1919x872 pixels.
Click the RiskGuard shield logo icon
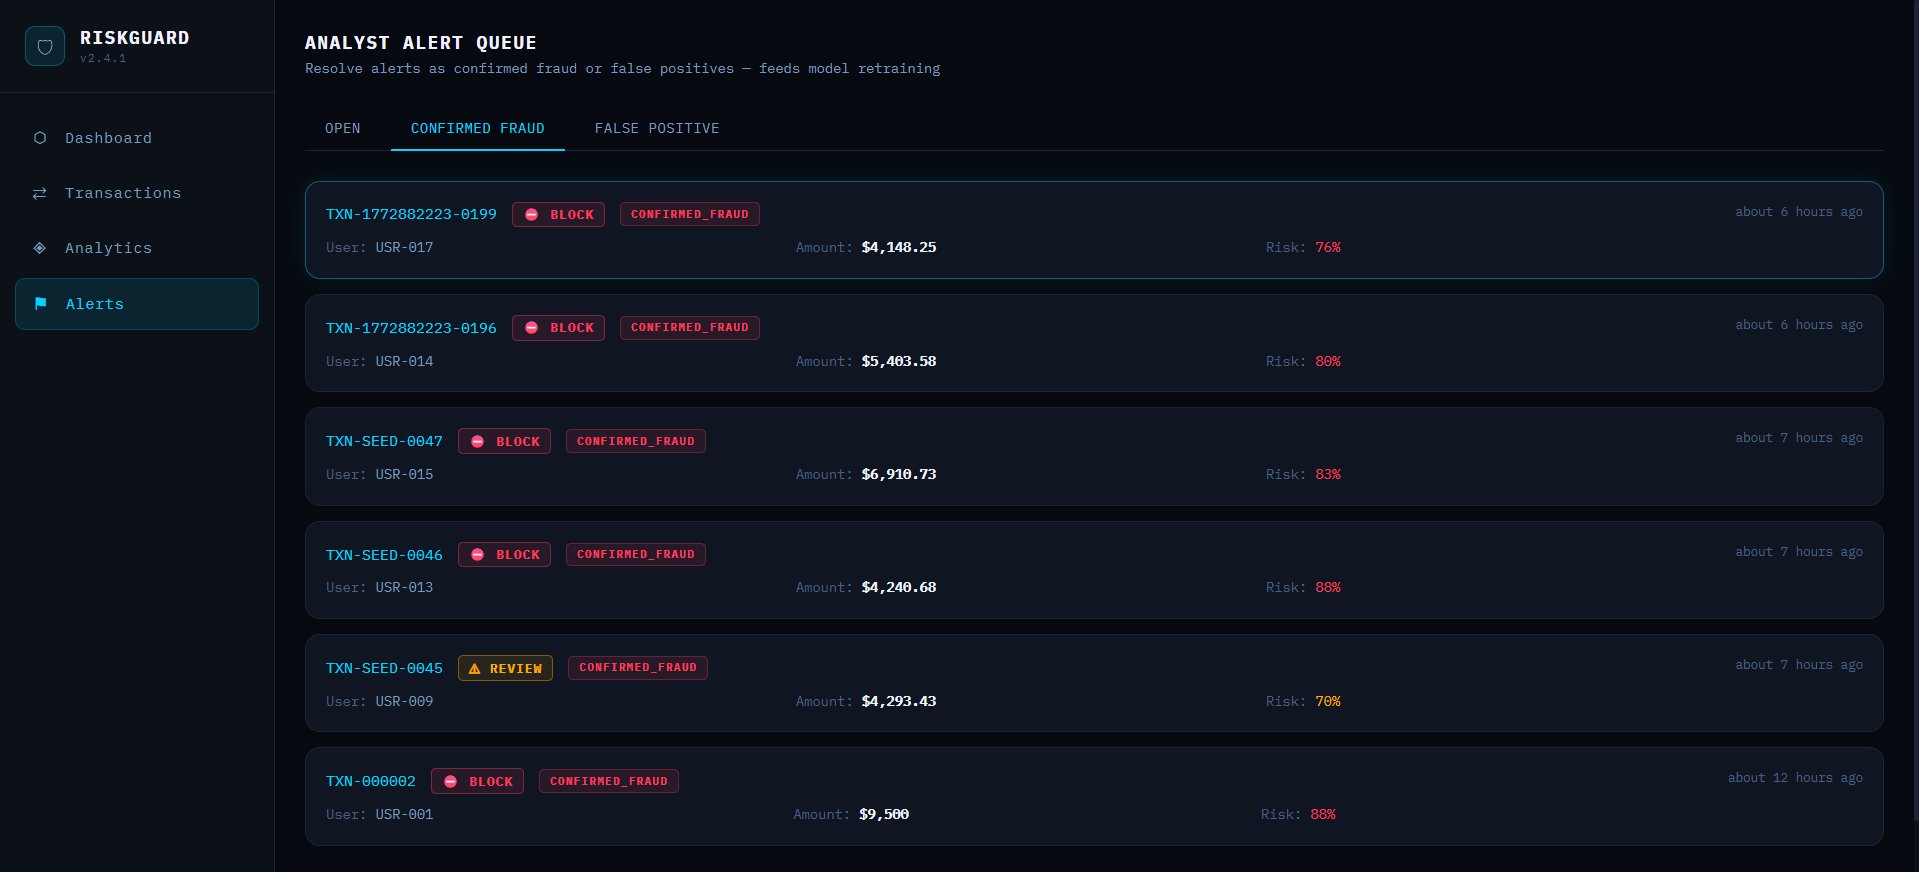45,46
